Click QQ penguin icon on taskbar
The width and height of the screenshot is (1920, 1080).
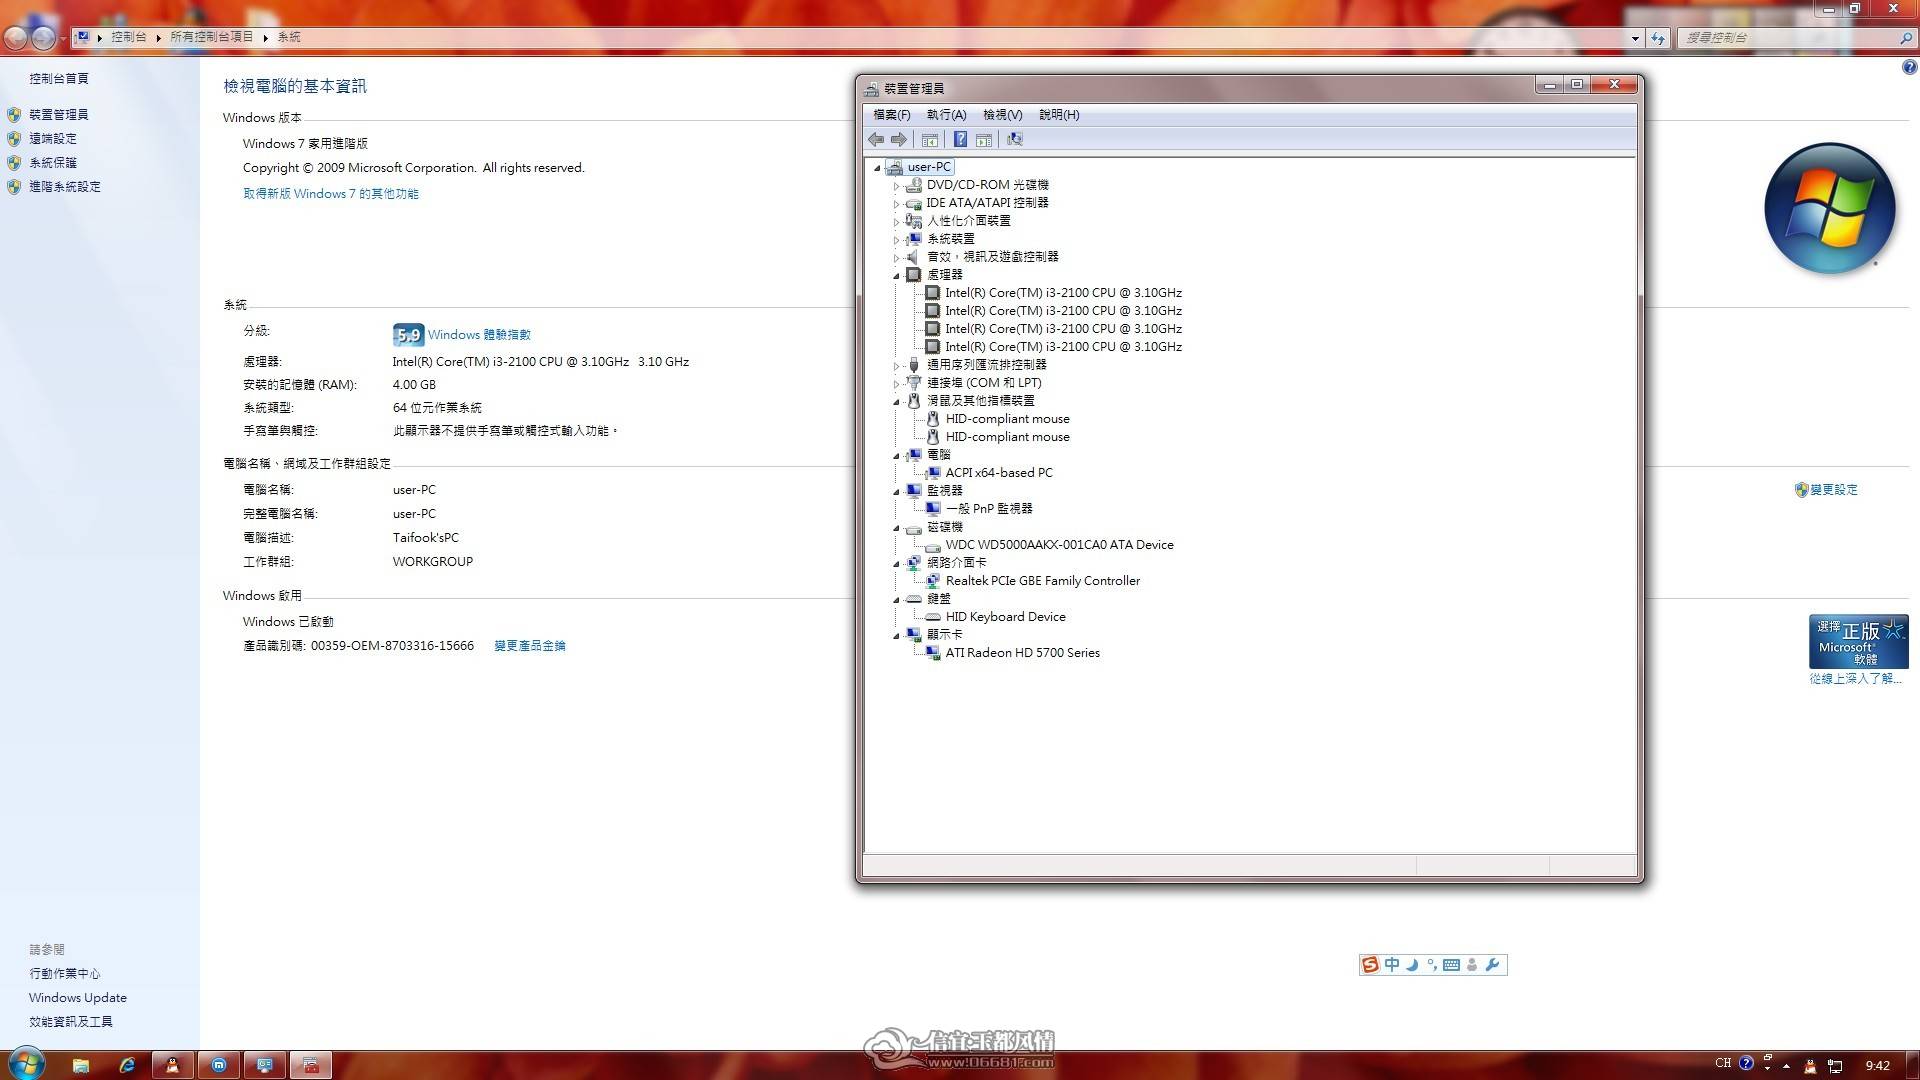tap(173, 1065)
